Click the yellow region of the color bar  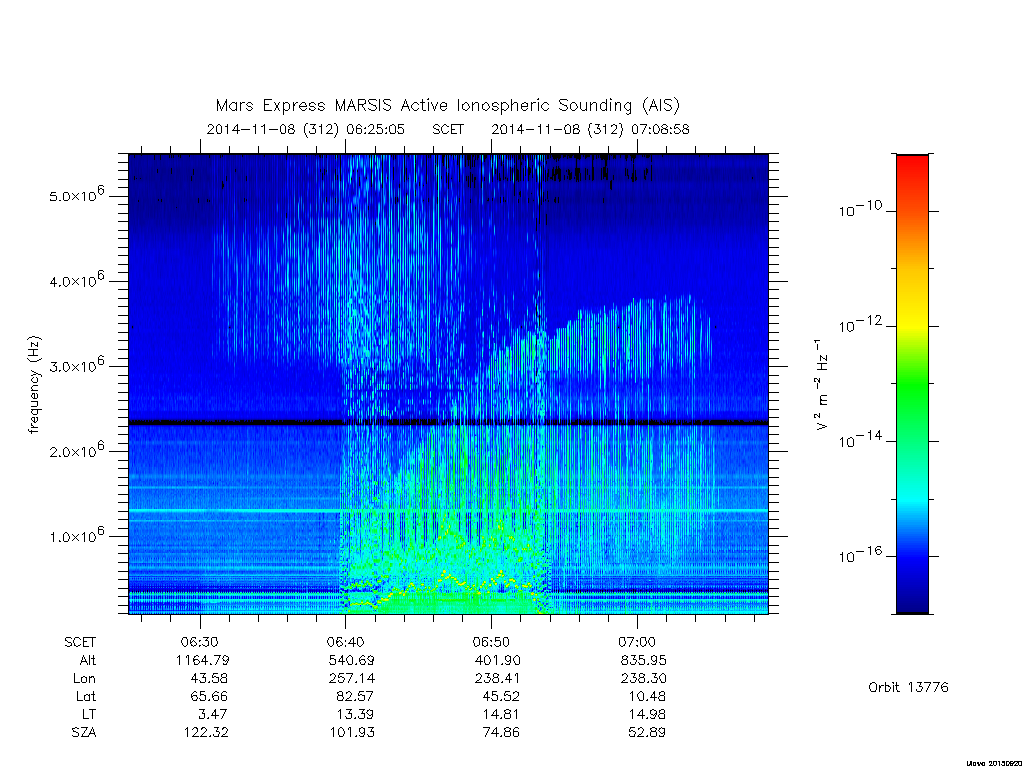pos(912,307)
